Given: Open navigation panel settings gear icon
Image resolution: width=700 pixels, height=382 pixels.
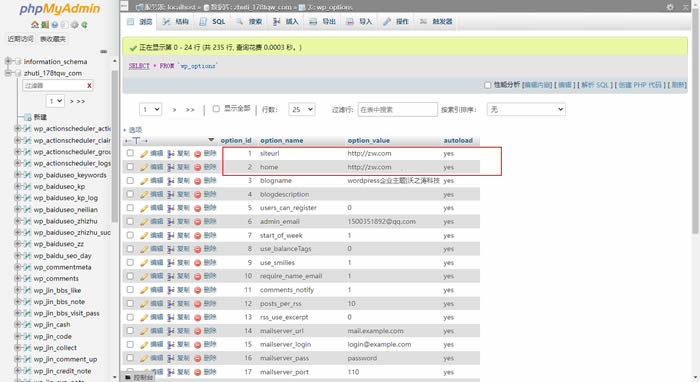Looking at the screenshot, I should [74, 25].
